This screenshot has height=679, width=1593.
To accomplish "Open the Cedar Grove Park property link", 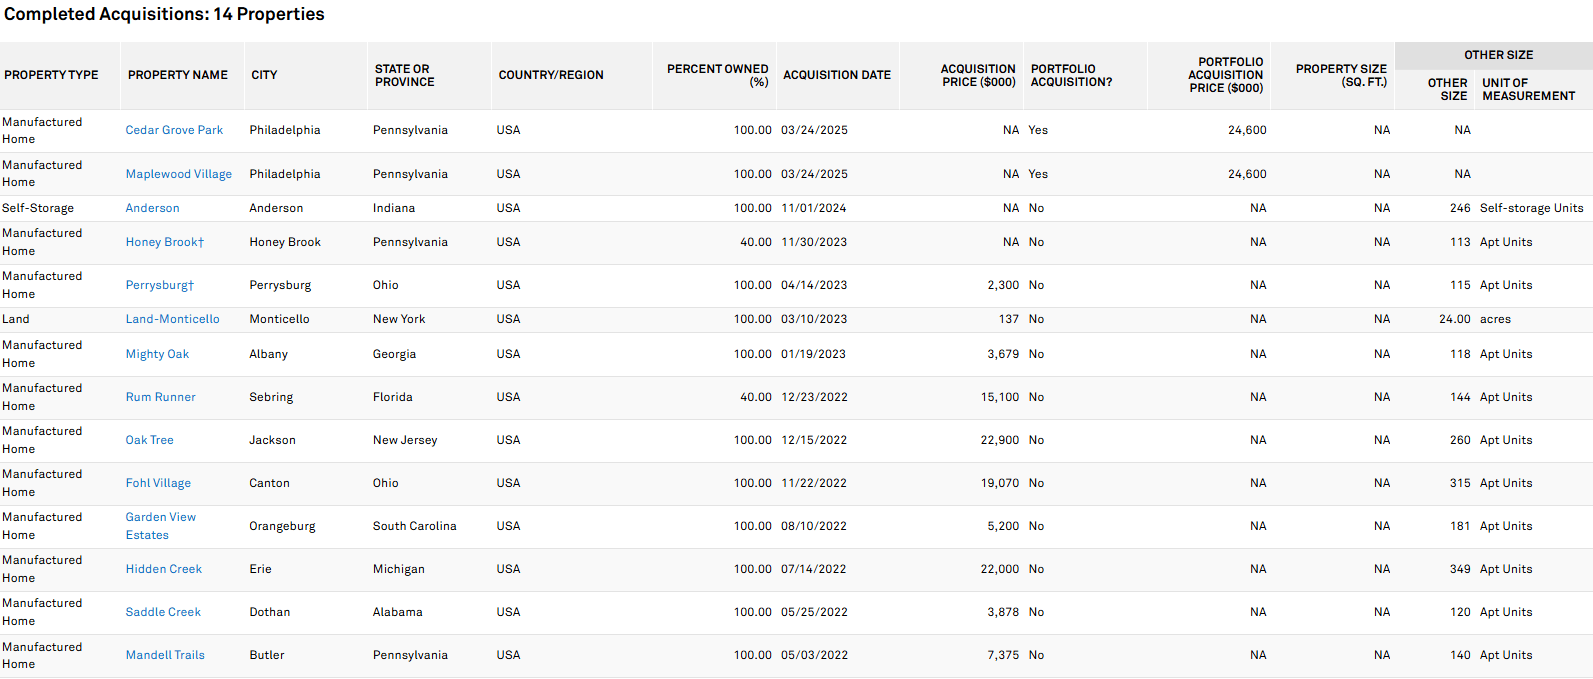I will pos(174,130).
